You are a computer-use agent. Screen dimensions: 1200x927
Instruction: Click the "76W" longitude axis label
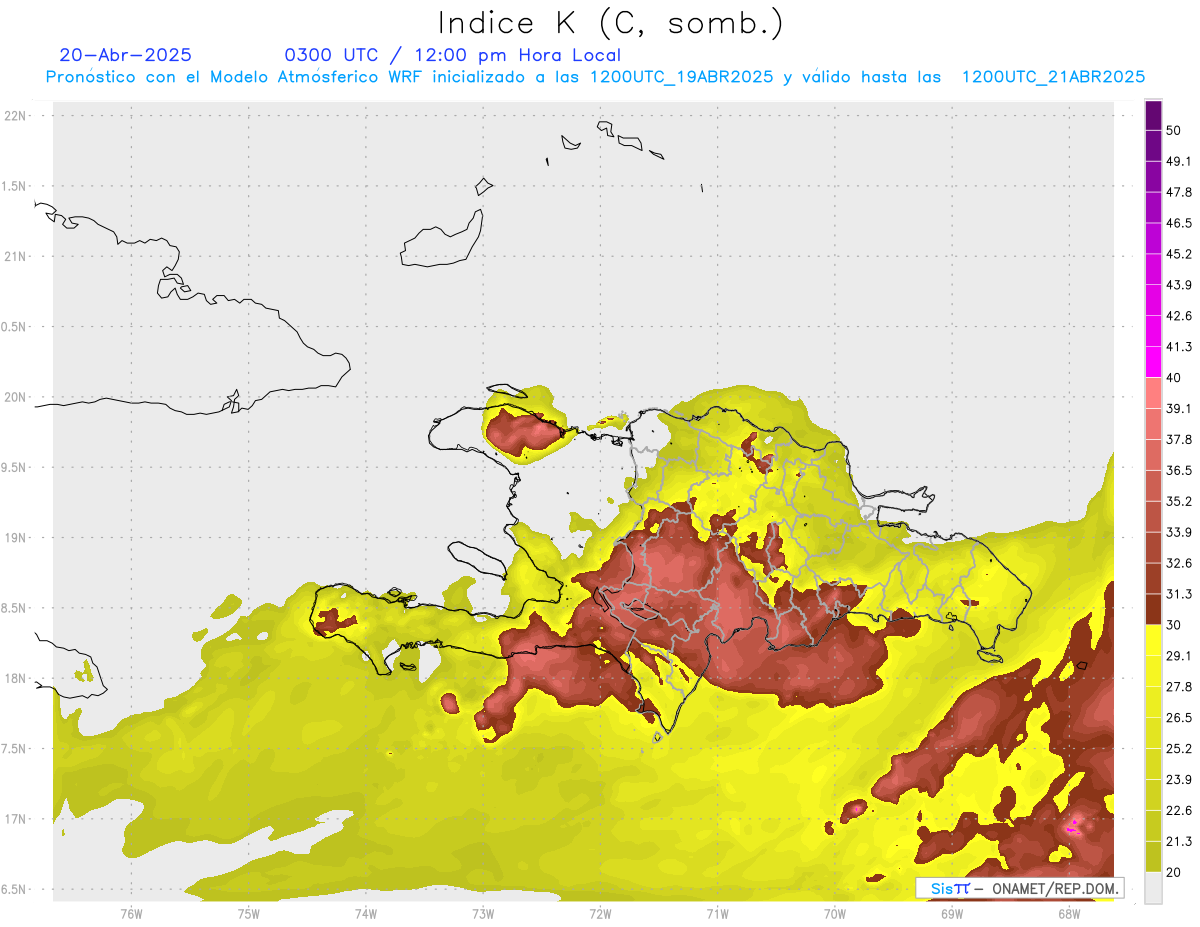click(131, 913)
